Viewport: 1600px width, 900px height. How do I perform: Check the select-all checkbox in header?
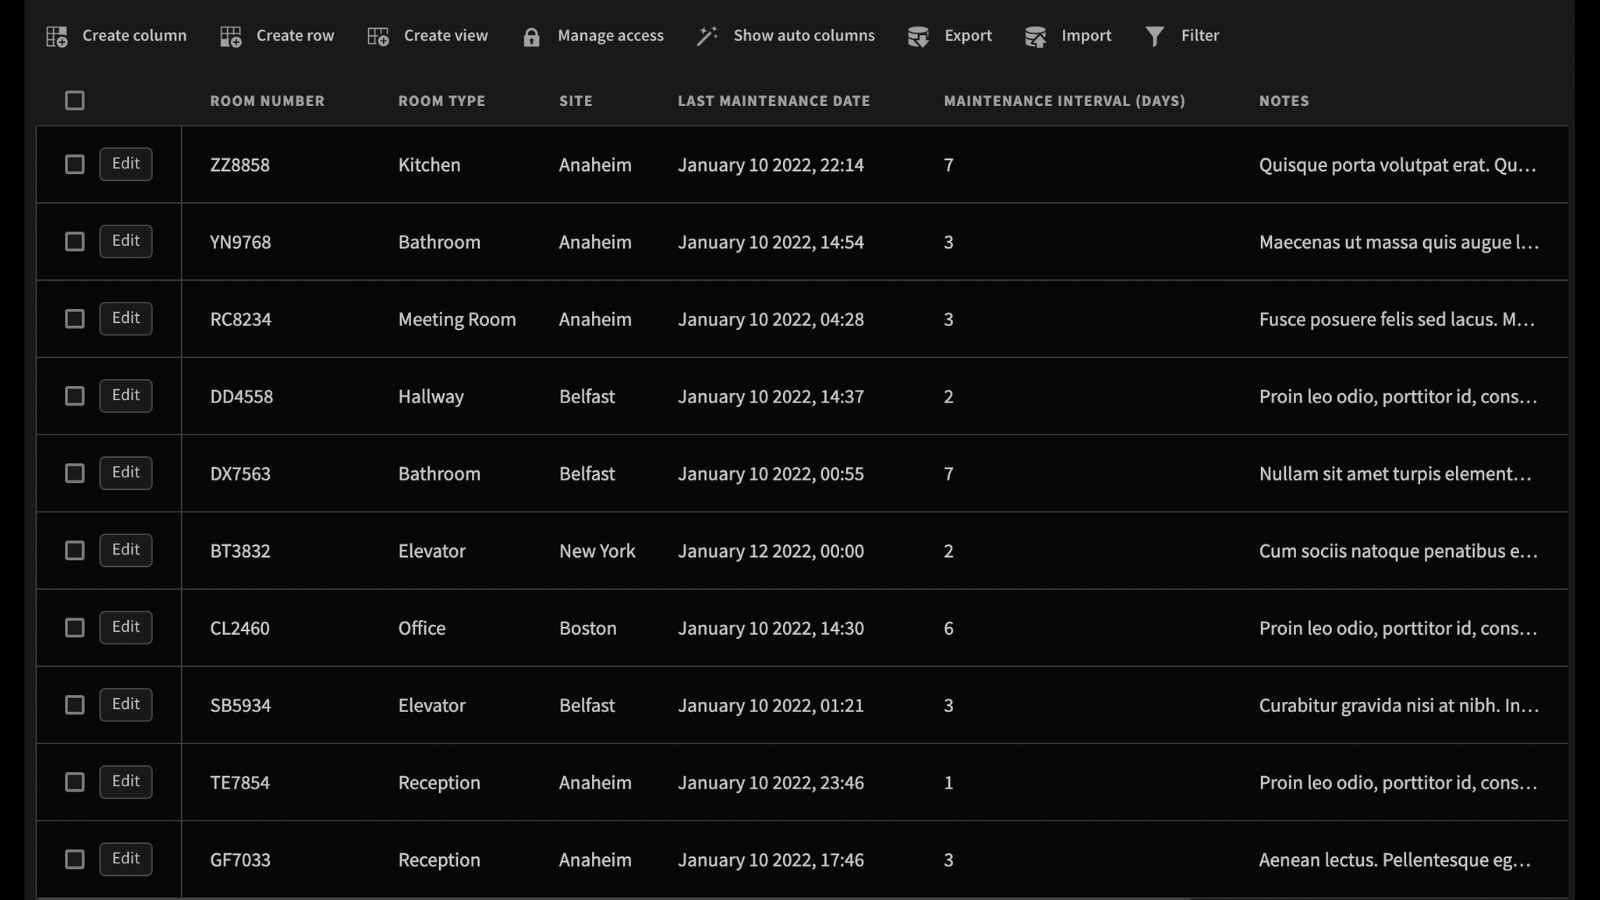click(x=74, y=100)
